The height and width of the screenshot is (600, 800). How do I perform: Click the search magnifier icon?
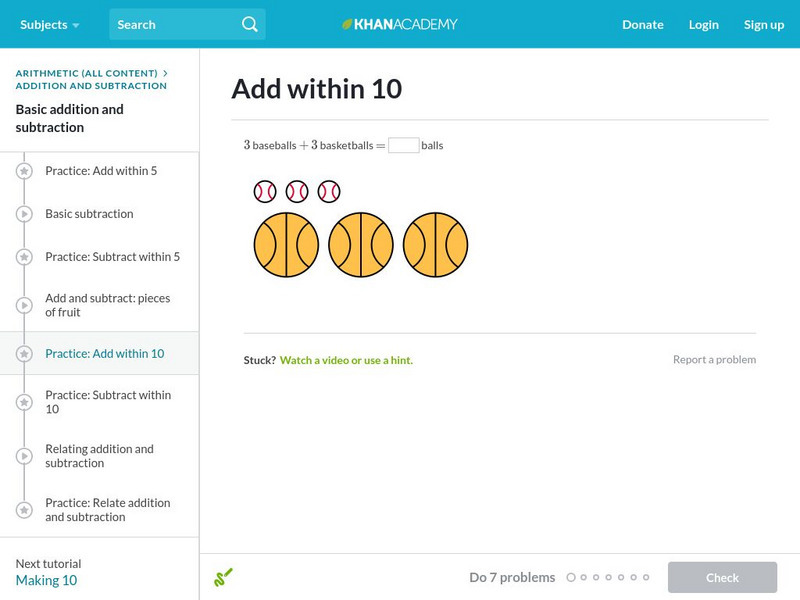pyautogui.click(x=250, y=24)
